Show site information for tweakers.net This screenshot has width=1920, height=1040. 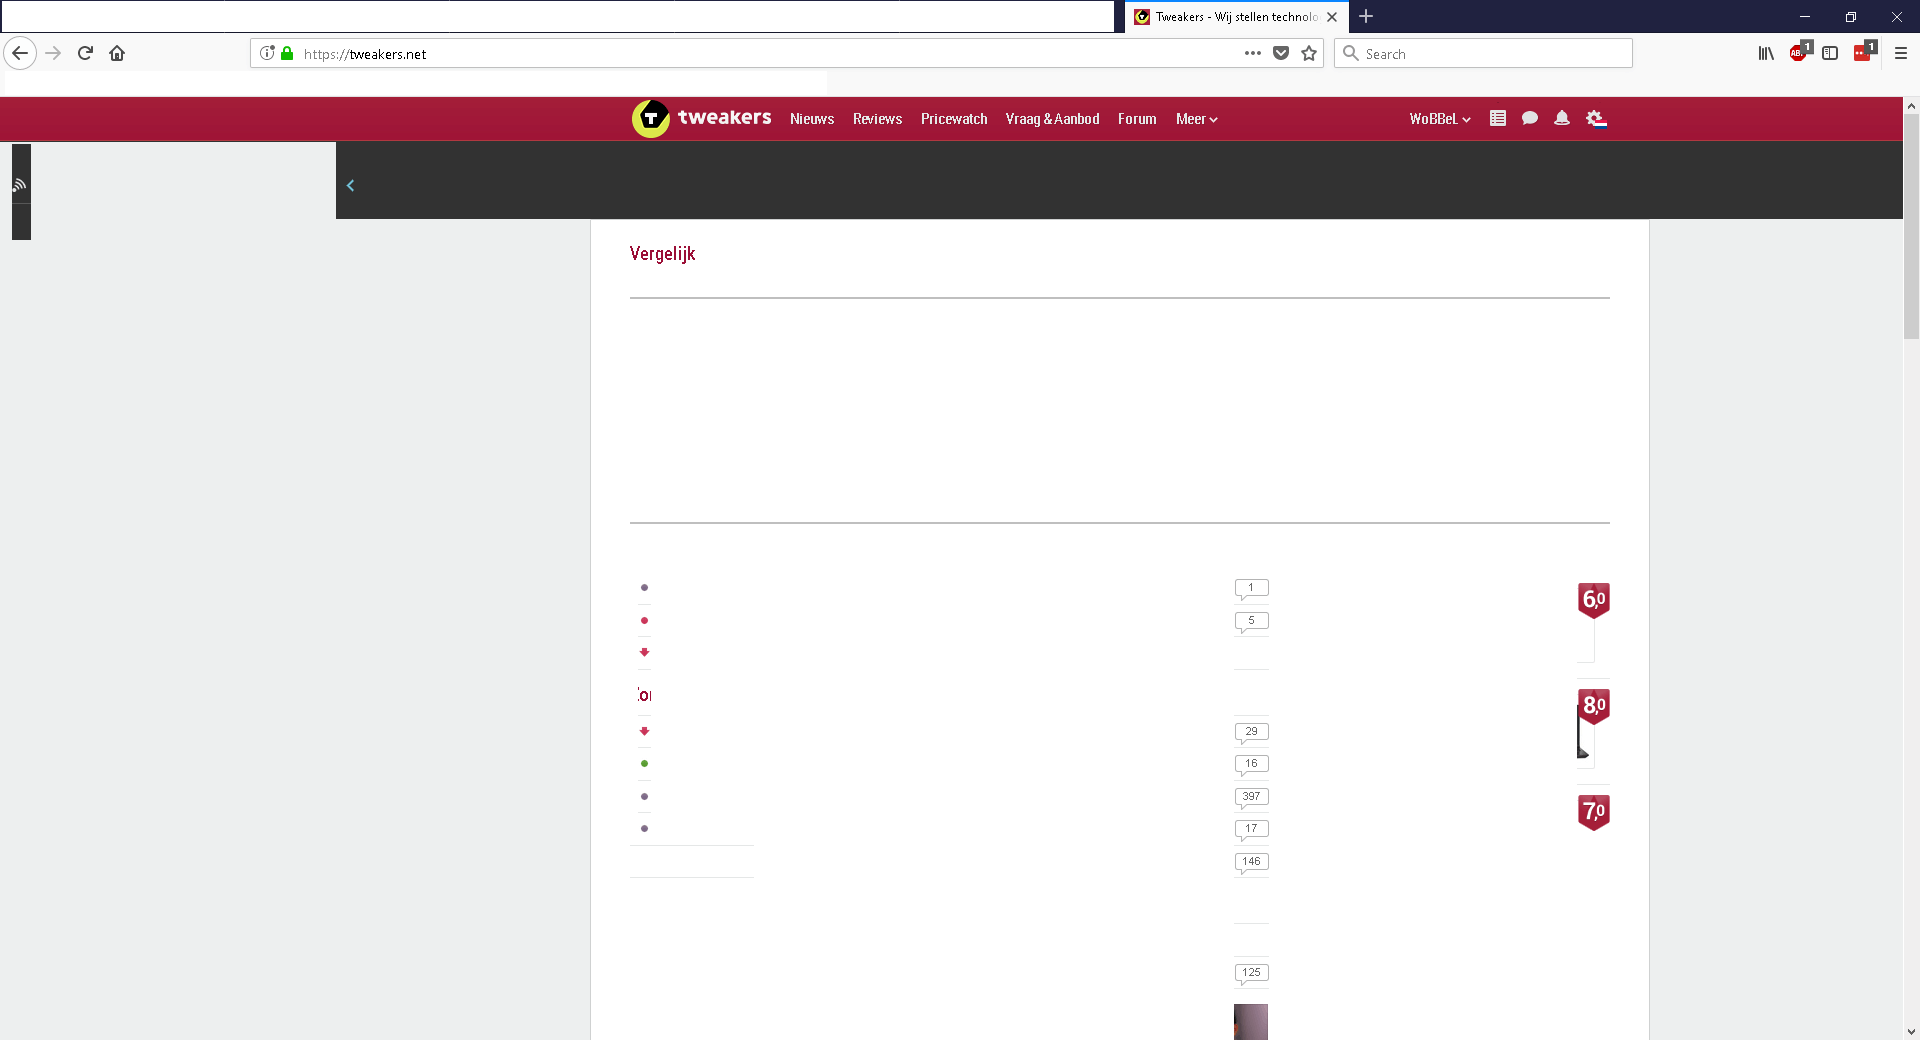click(267, 53)
